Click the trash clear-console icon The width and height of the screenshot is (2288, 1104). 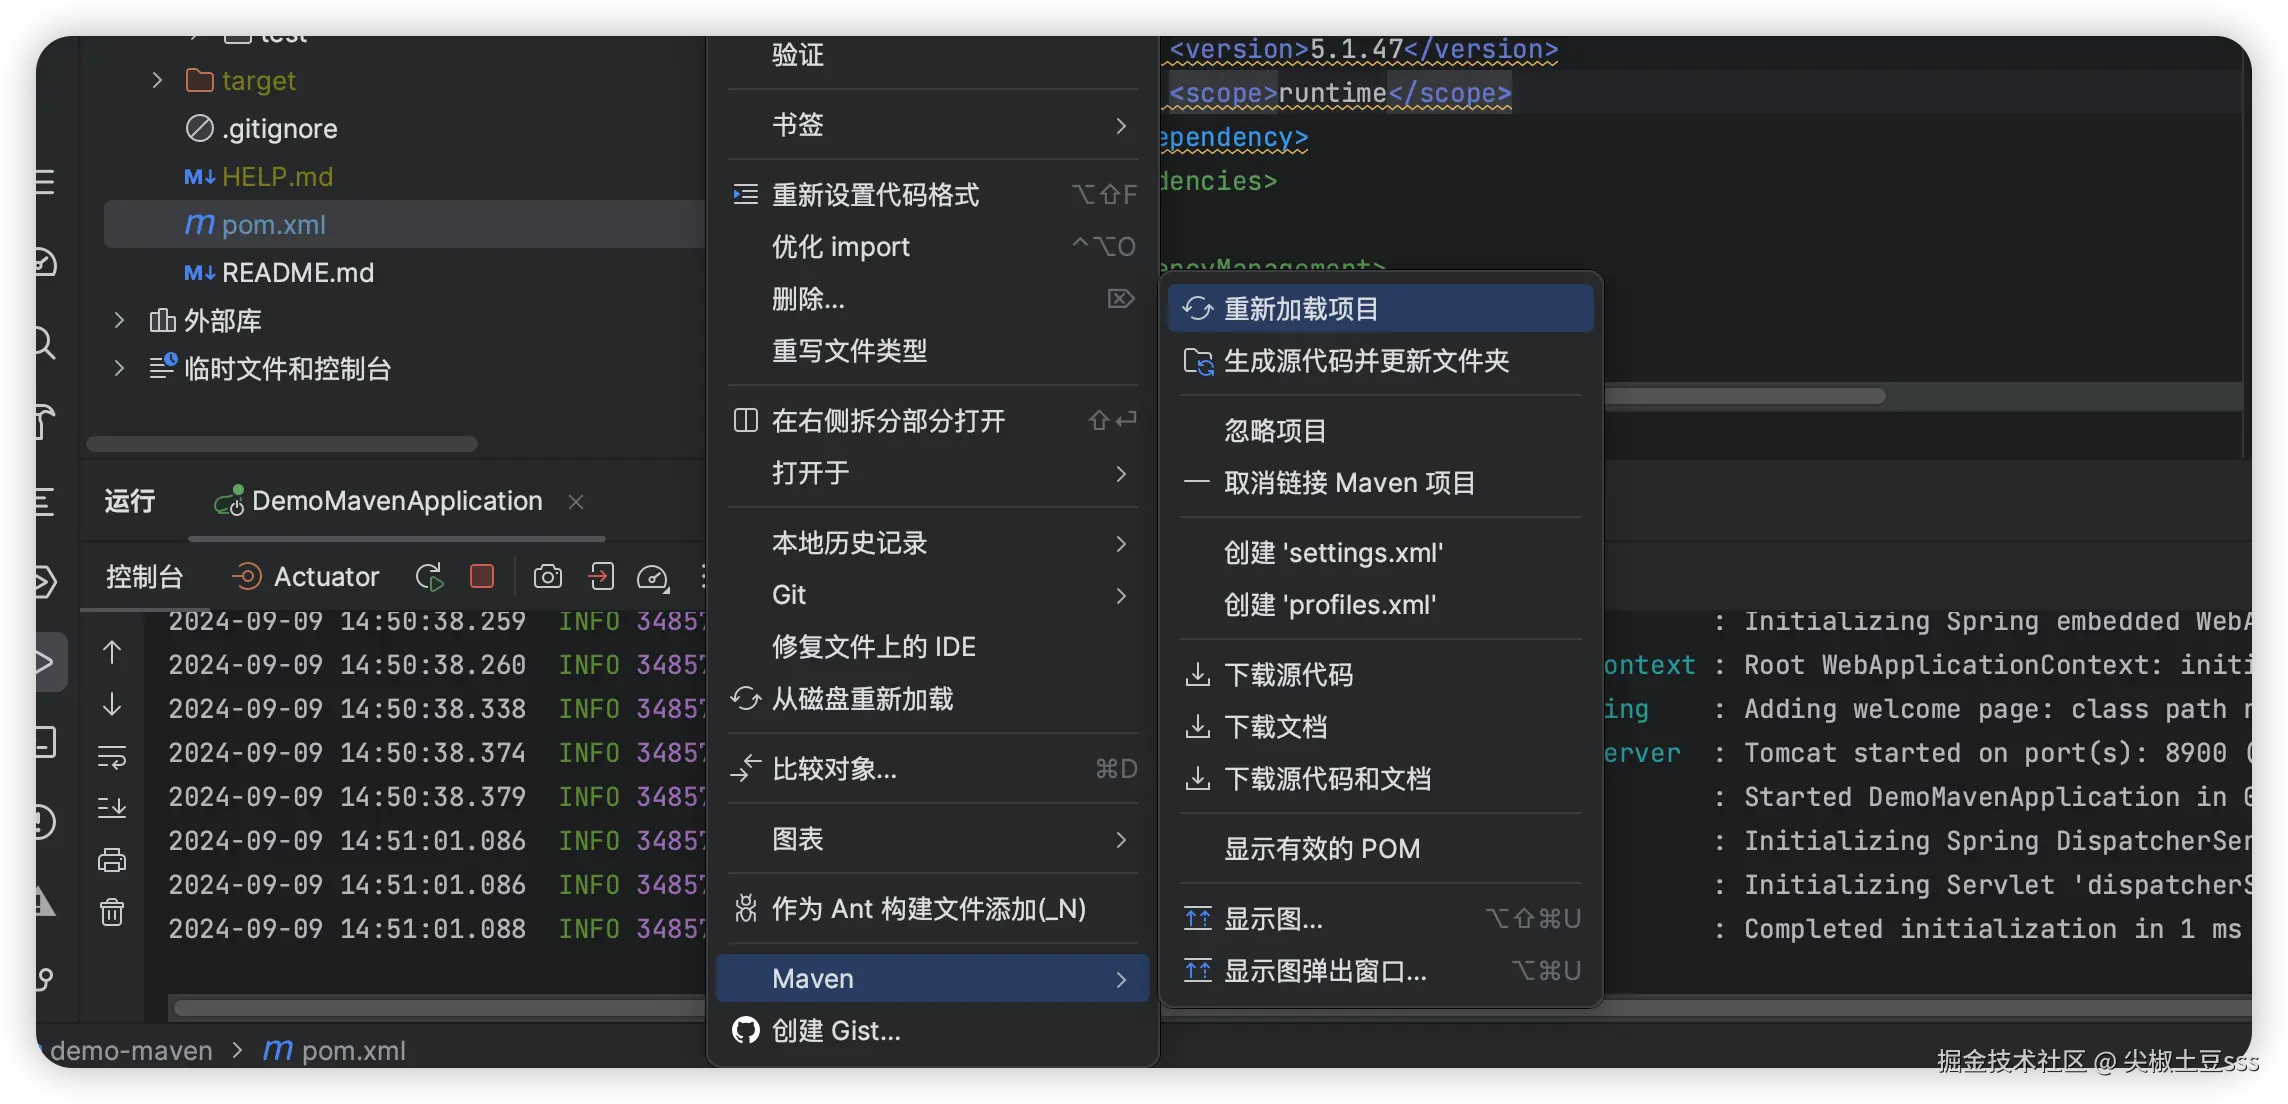point(112,912)
